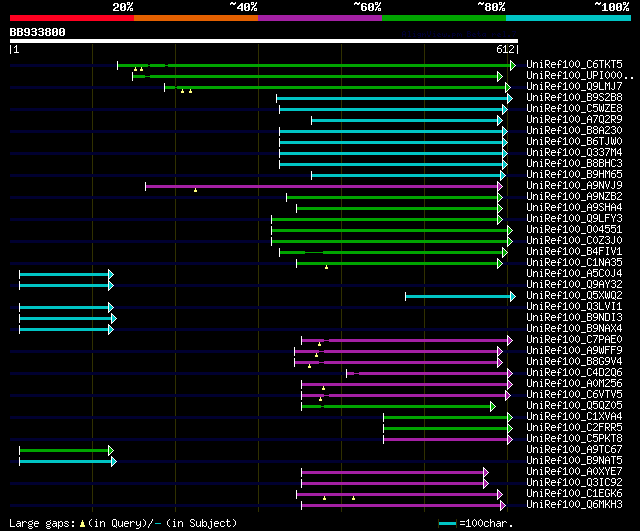Open the UniRef100_Q9LMJ7 hit label
The width and height of the screenshot is (640, 531).
[574, 87]
